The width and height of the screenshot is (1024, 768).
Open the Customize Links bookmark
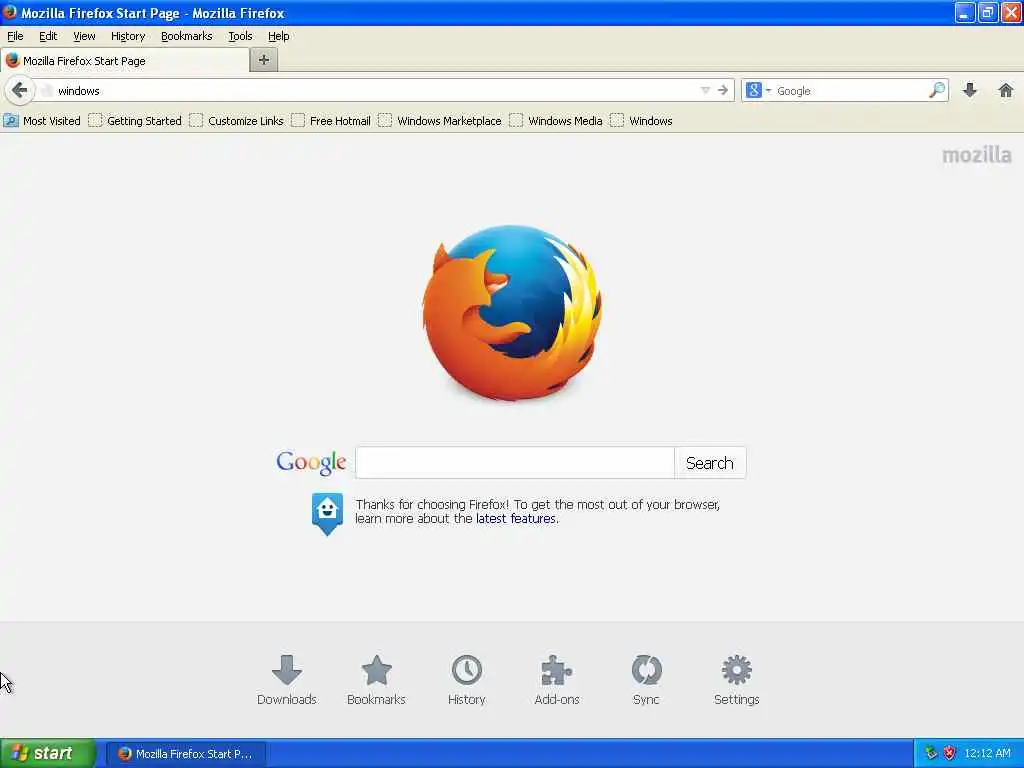tap(236, 121)
